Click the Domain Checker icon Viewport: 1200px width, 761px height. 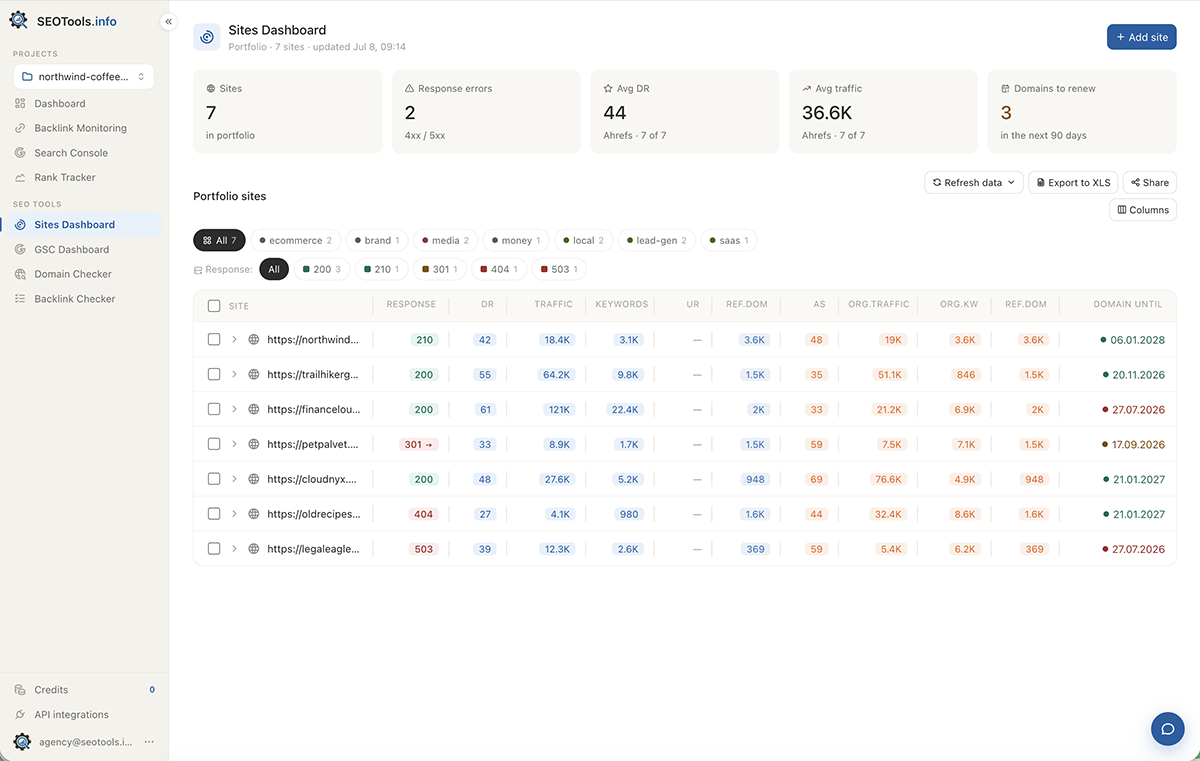coord(21,274)
